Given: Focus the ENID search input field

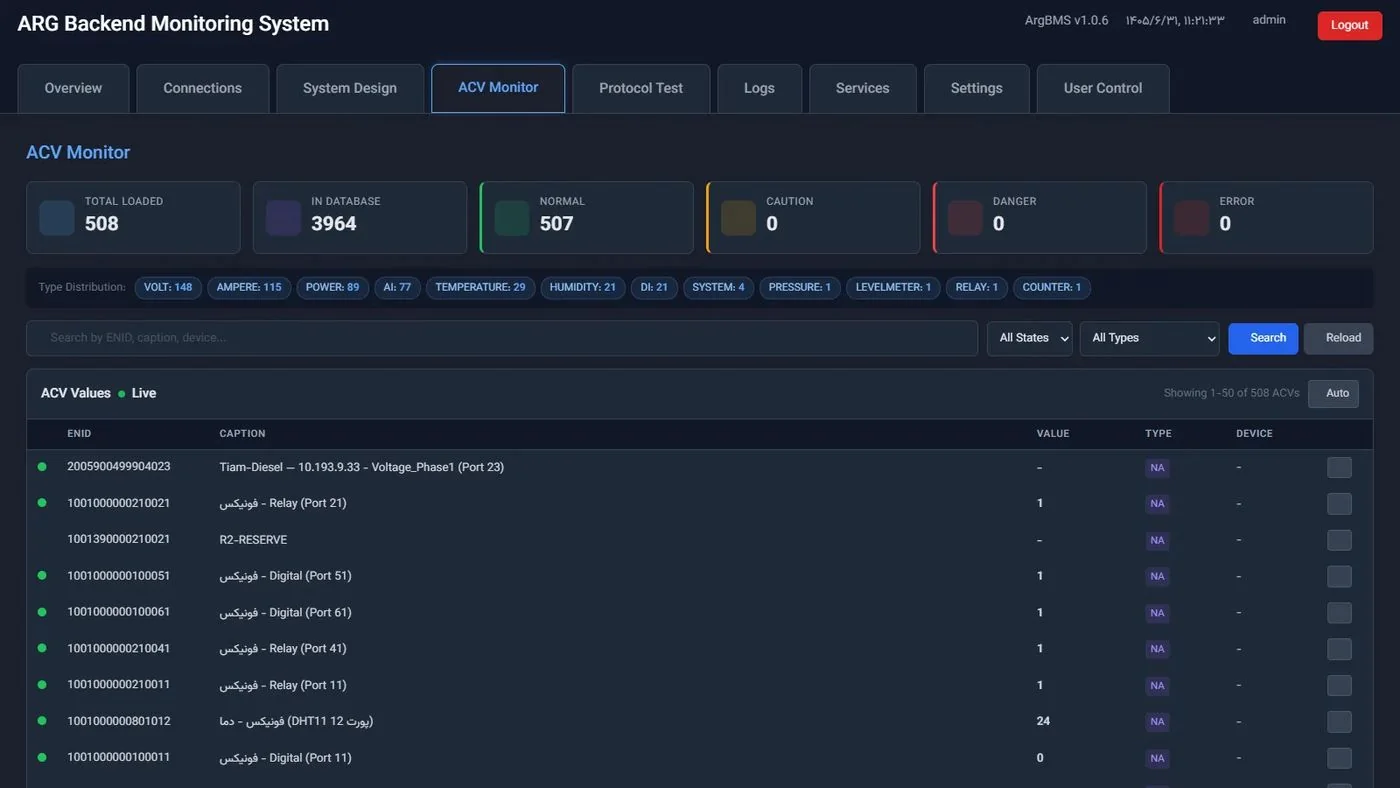Looking at the screenshot, I should tap(502, 338).
